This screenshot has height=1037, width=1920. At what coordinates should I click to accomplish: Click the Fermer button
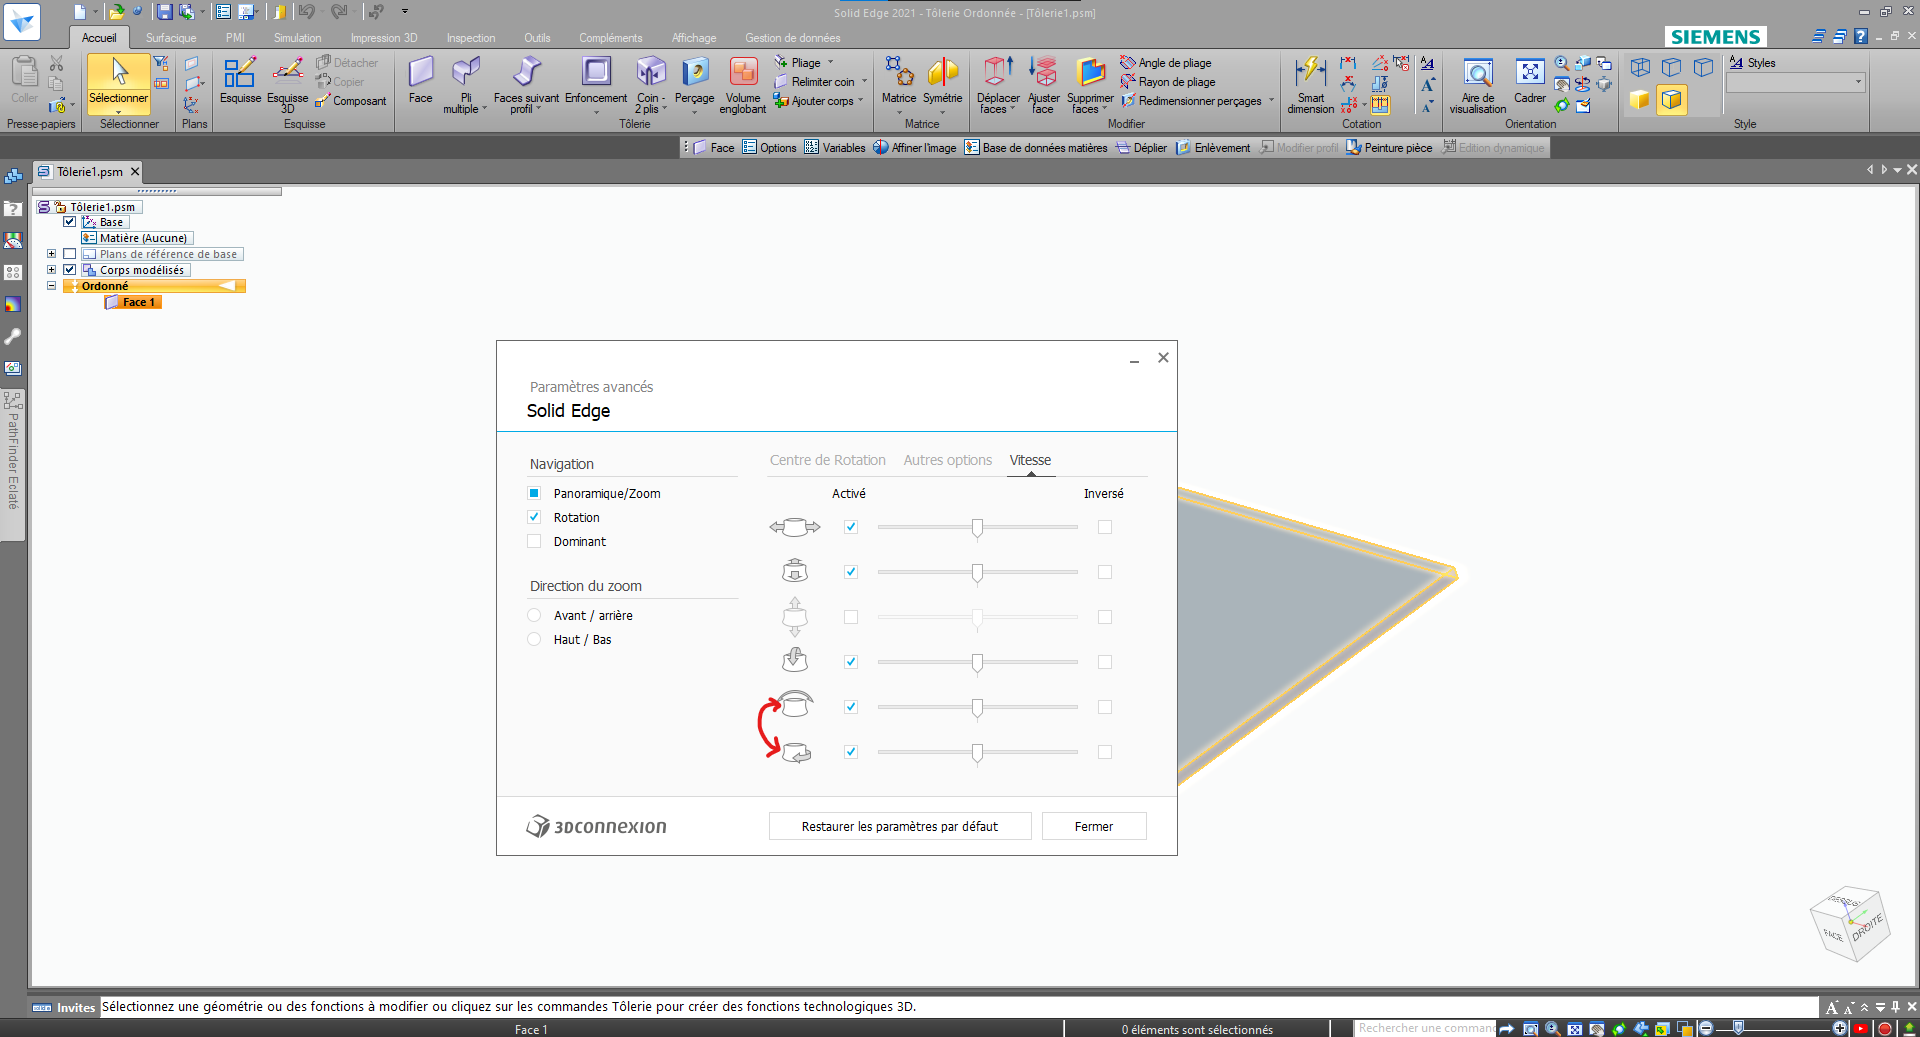point(1094,826)
